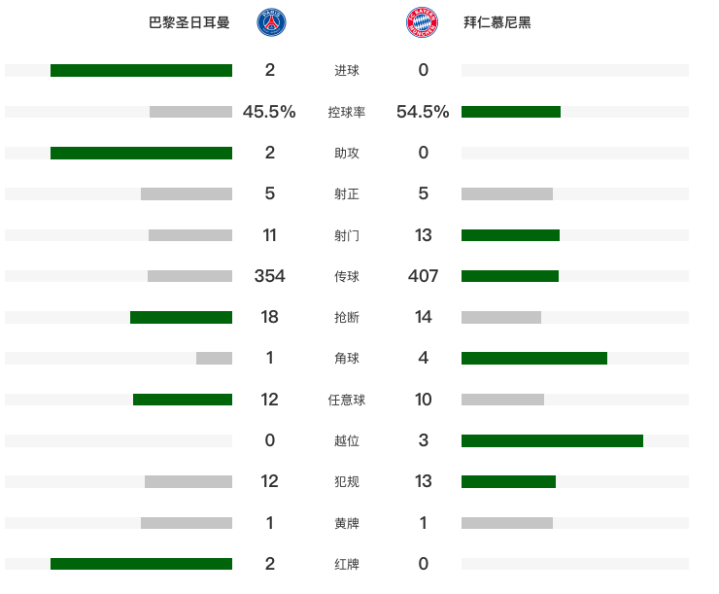Screen dimensions: 719x594
Task: Click Bayern's green offside bar
Action: point(552,440)
